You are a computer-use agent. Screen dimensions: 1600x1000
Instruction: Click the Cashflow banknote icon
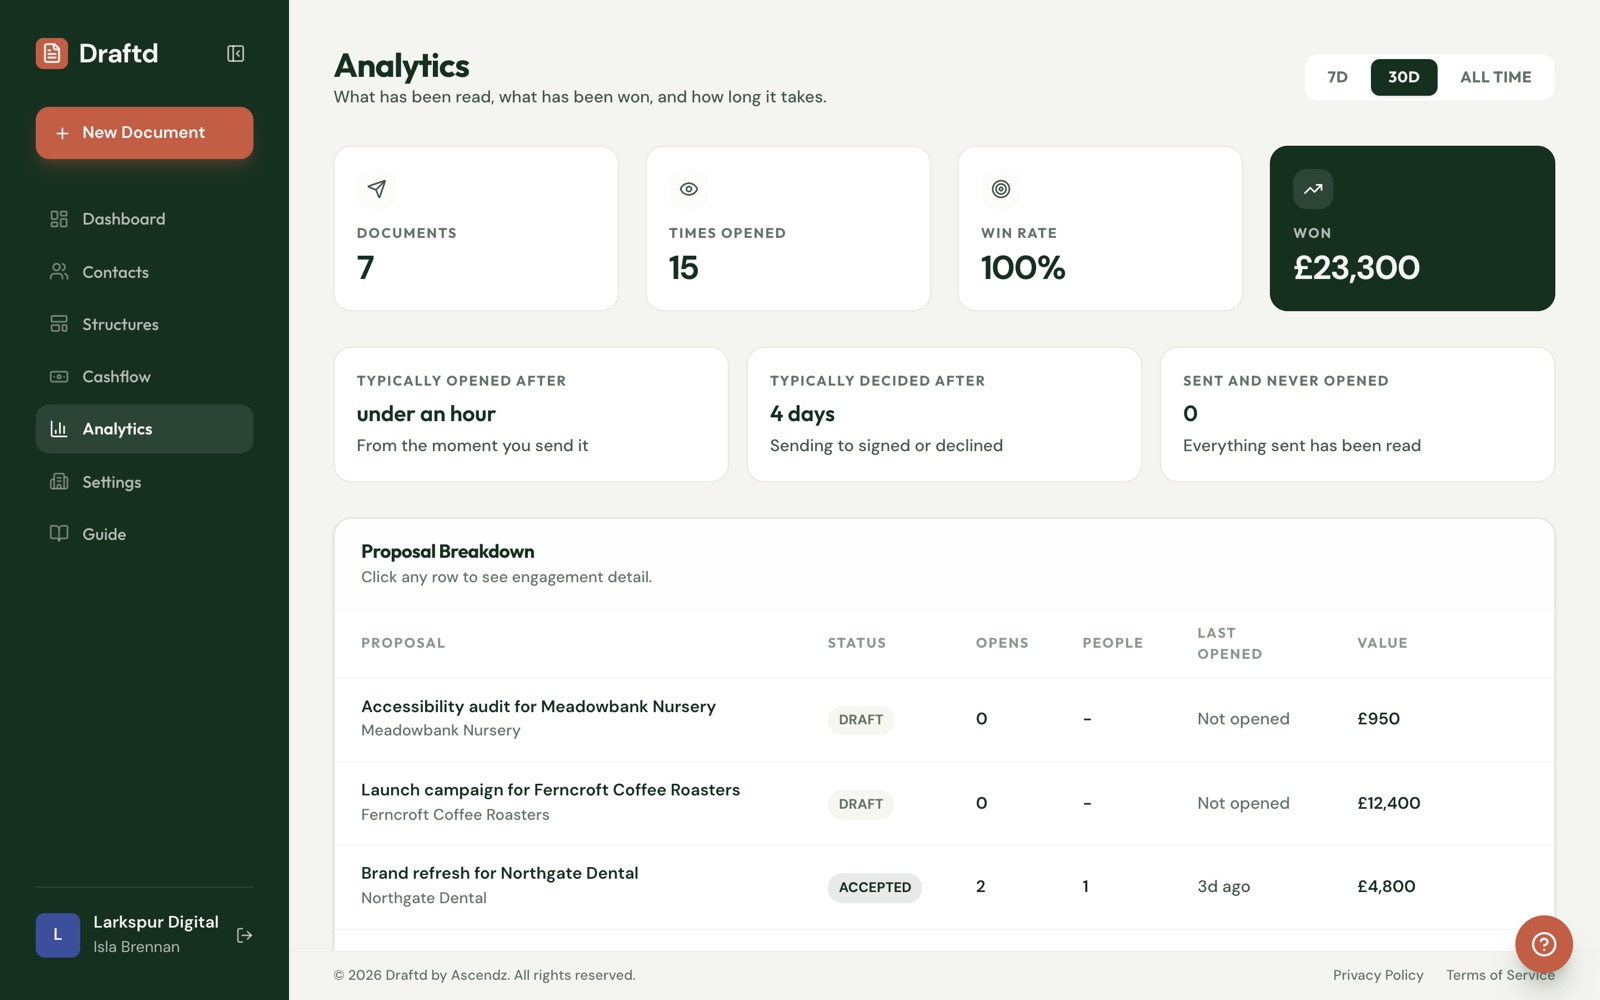[59, 377]
